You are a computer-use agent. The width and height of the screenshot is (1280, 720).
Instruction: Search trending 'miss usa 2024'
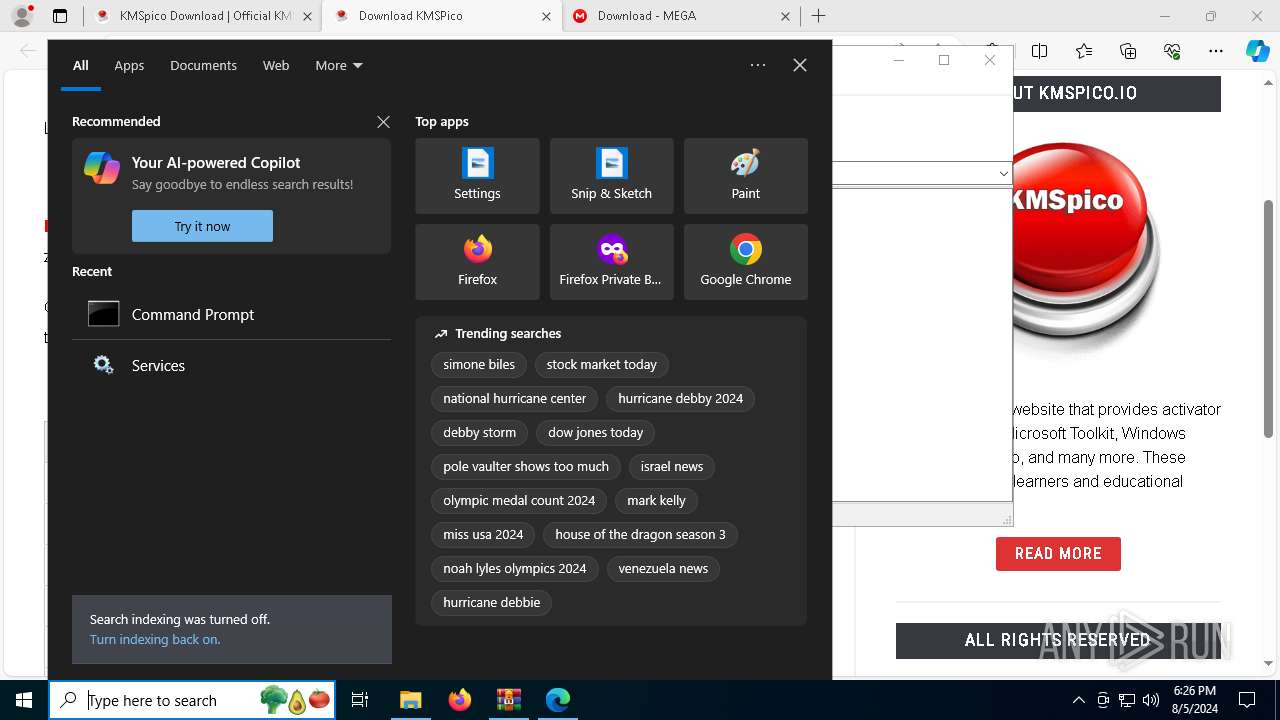[483, 535]
